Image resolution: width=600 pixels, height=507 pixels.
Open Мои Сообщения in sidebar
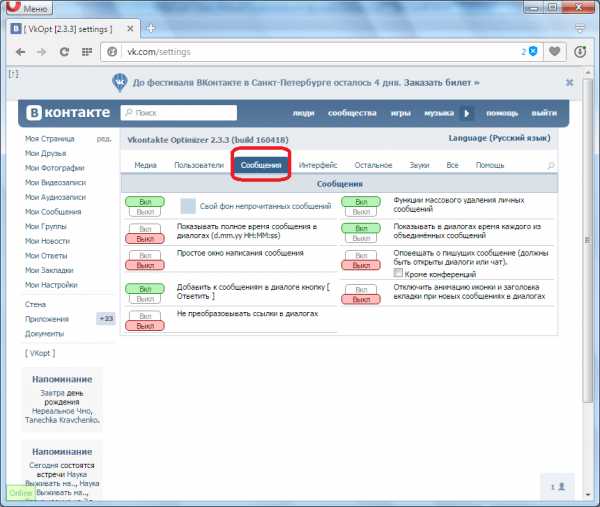tap(53, 212)
